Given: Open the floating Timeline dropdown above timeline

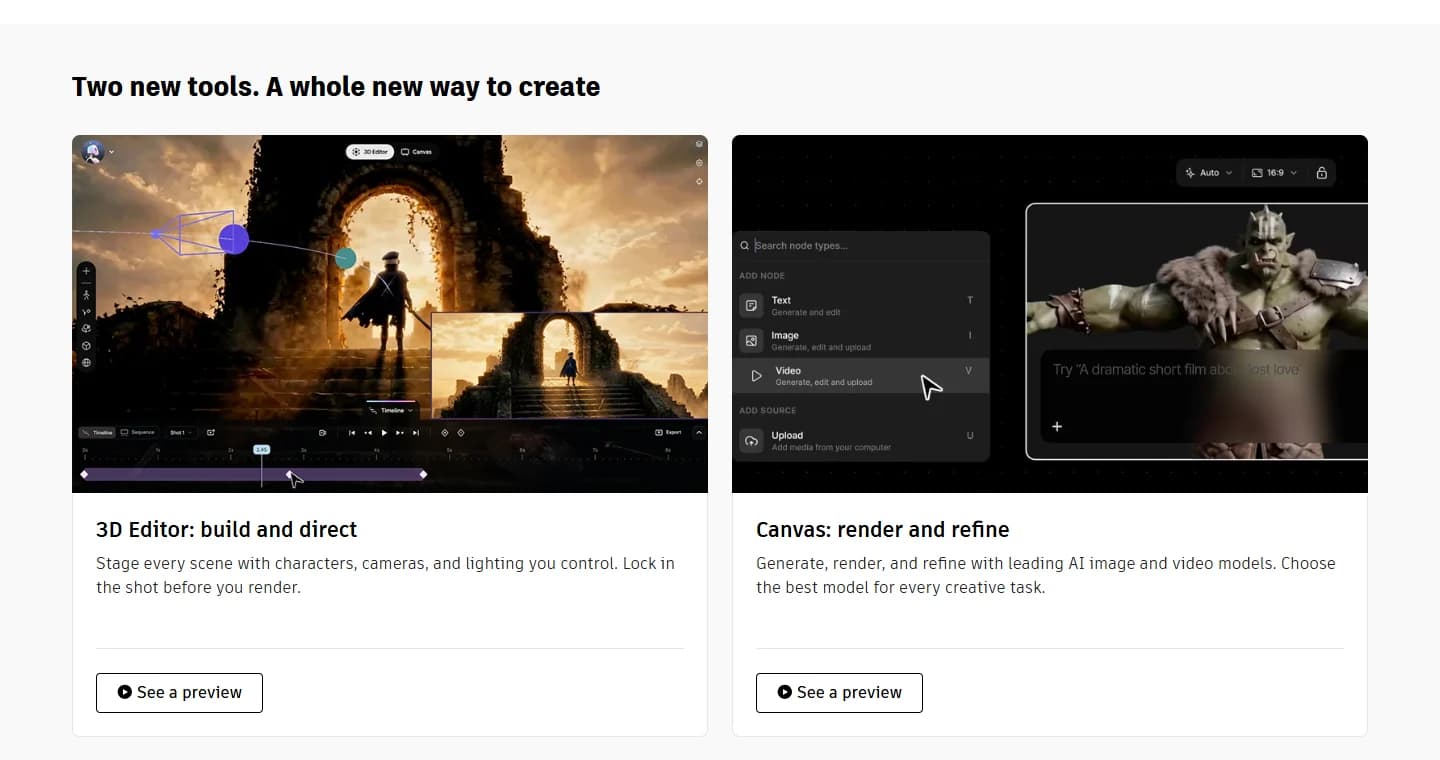Looking at the screenshot, I should point(391,410).
